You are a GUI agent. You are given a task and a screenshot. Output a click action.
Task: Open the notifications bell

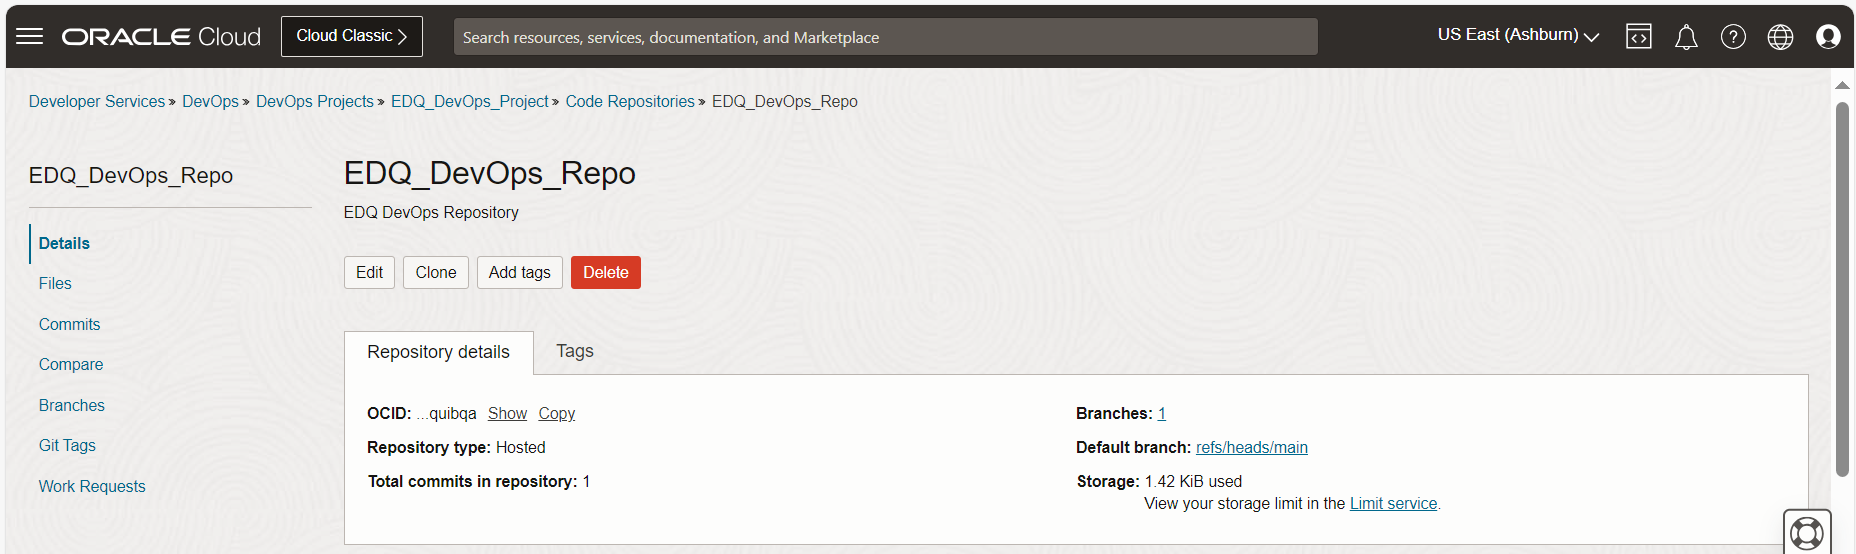click(1686, 37)
